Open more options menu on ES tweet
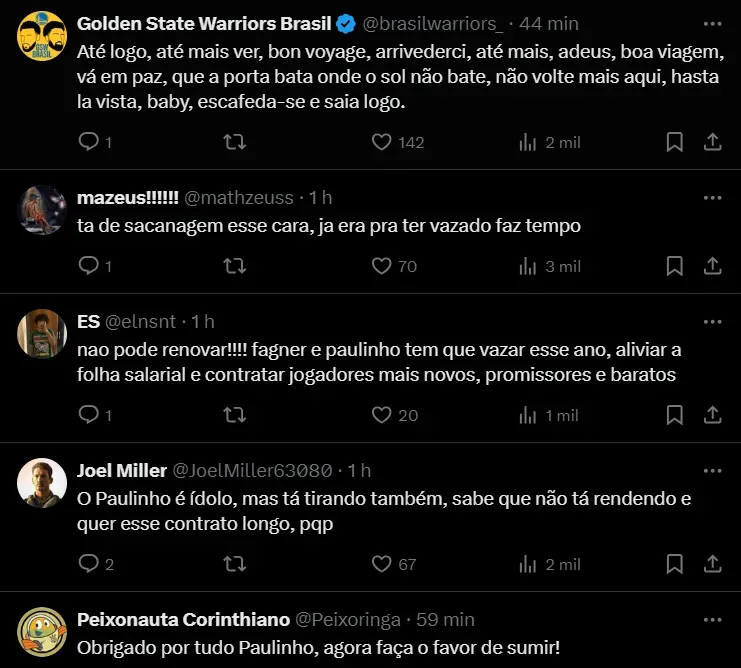741x668 pixels. (x=712, y=321)
